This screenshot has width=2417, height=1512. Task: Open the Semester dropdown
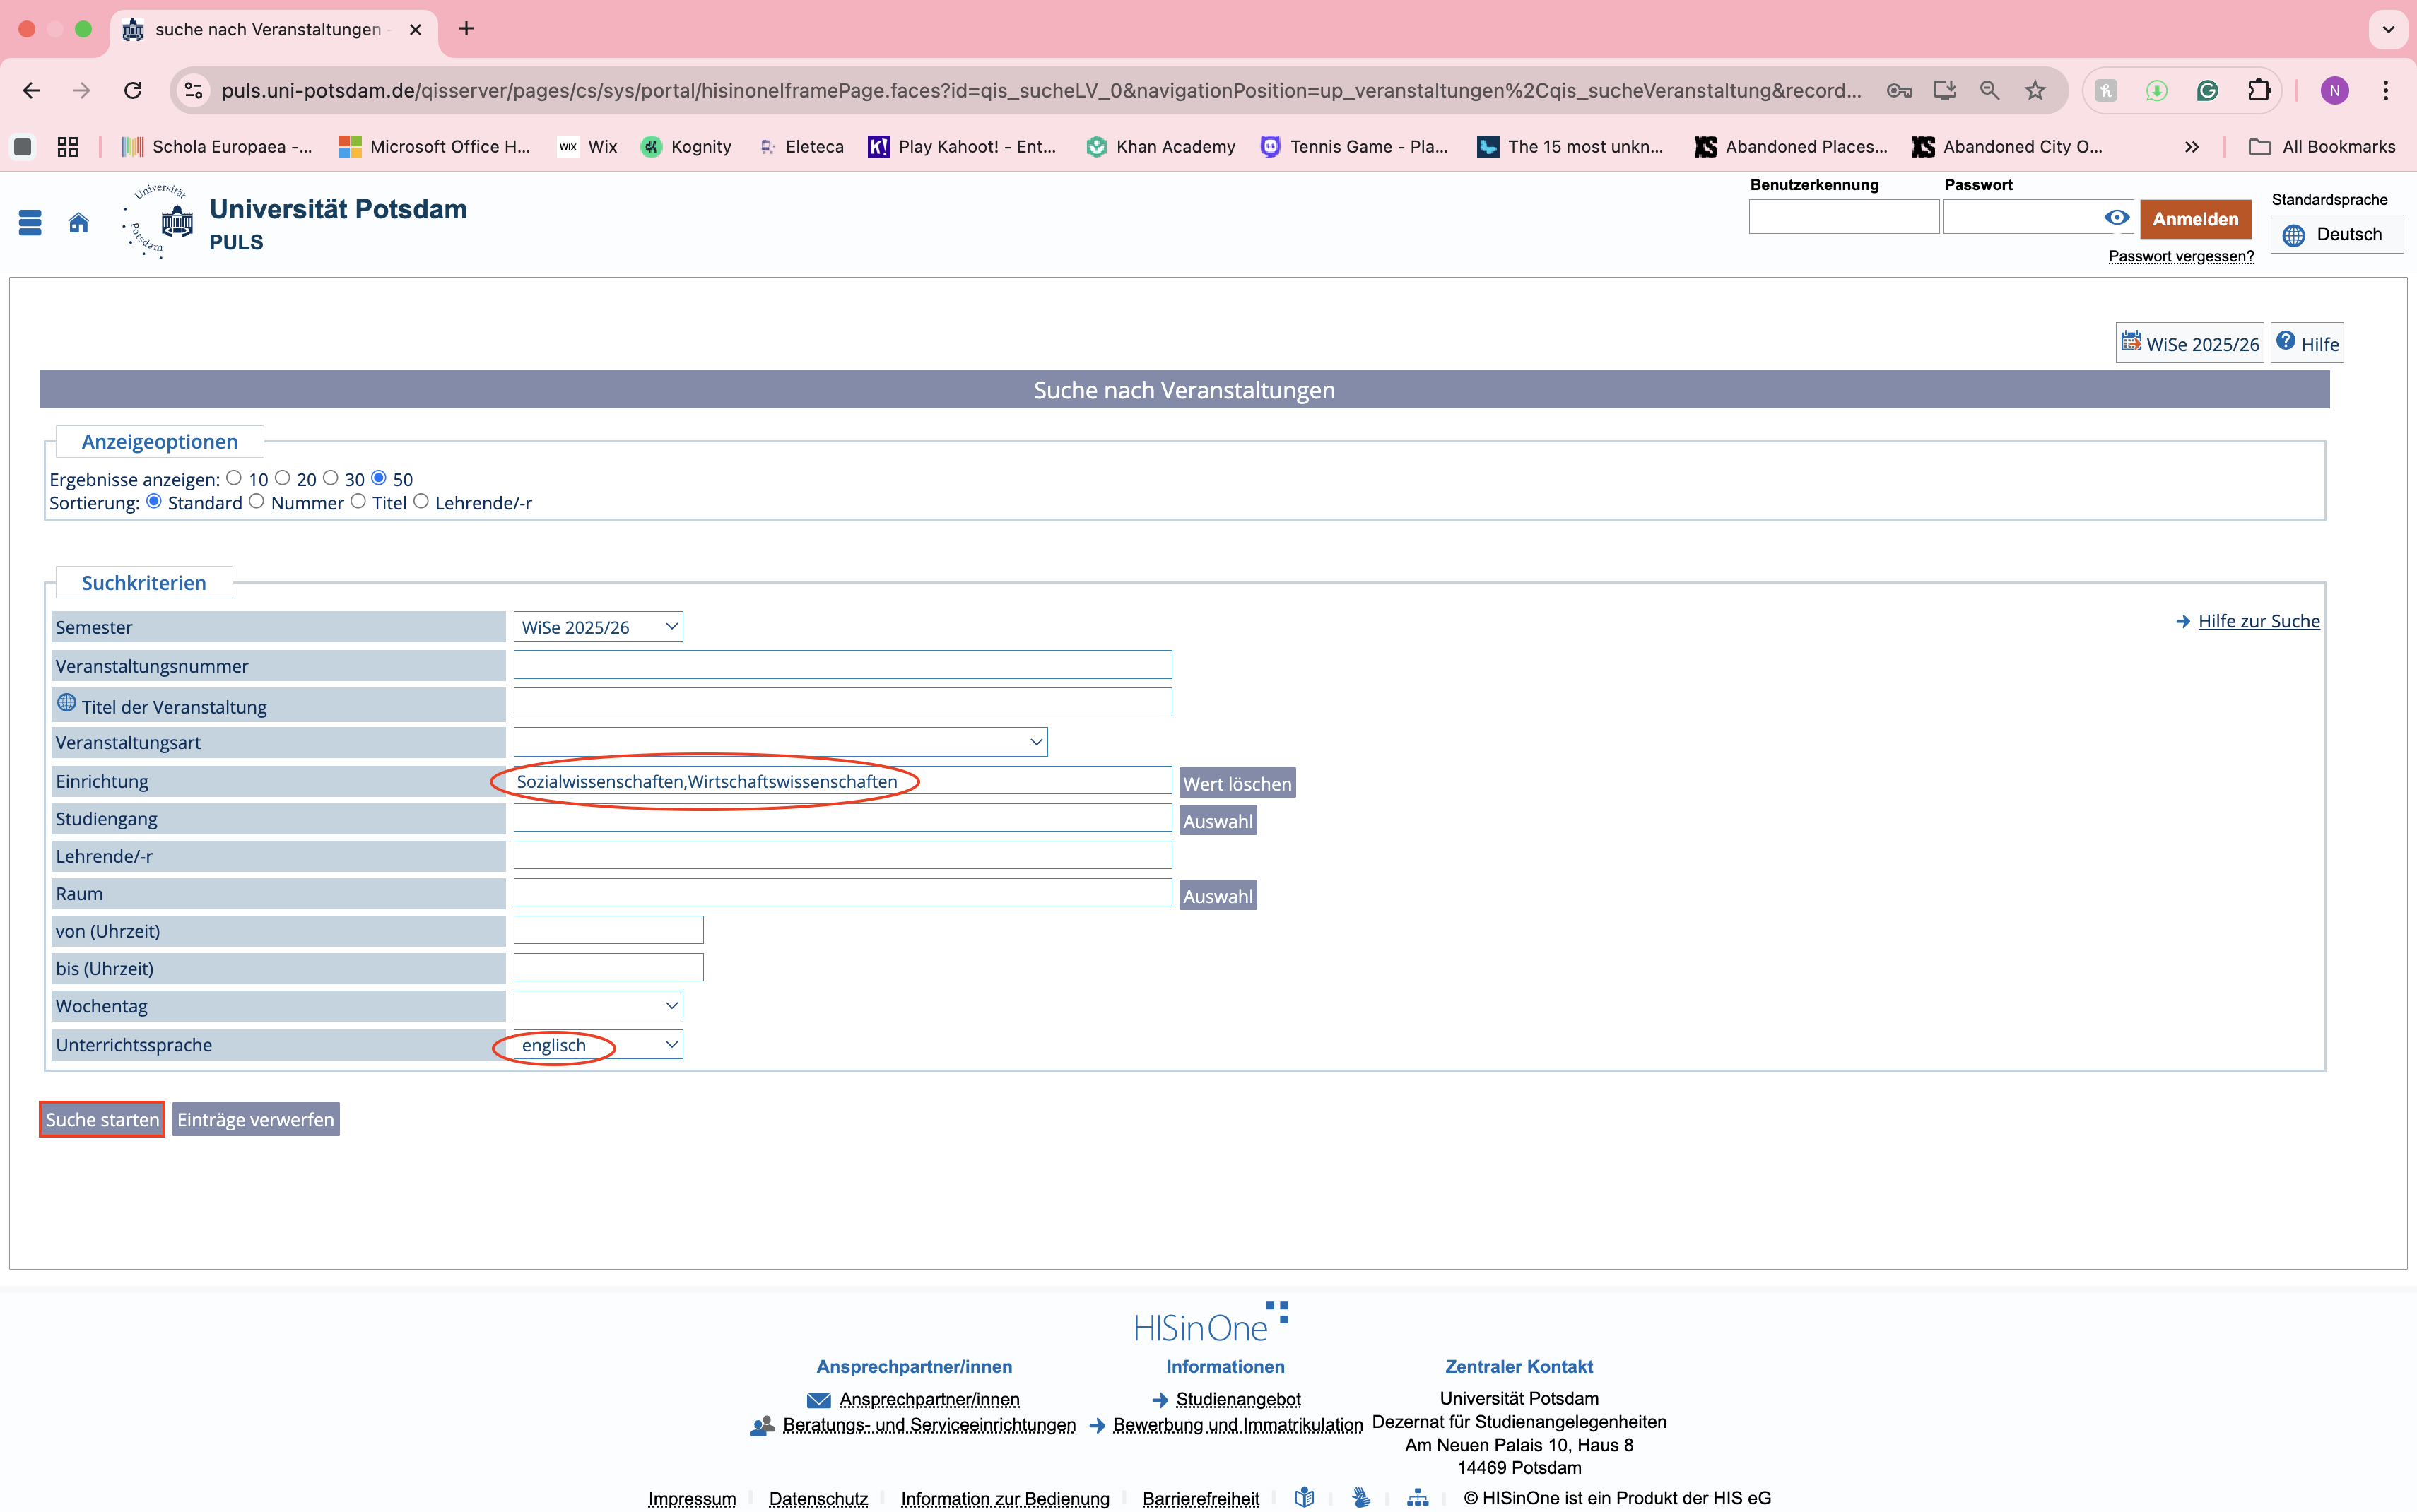pos(598,627)
